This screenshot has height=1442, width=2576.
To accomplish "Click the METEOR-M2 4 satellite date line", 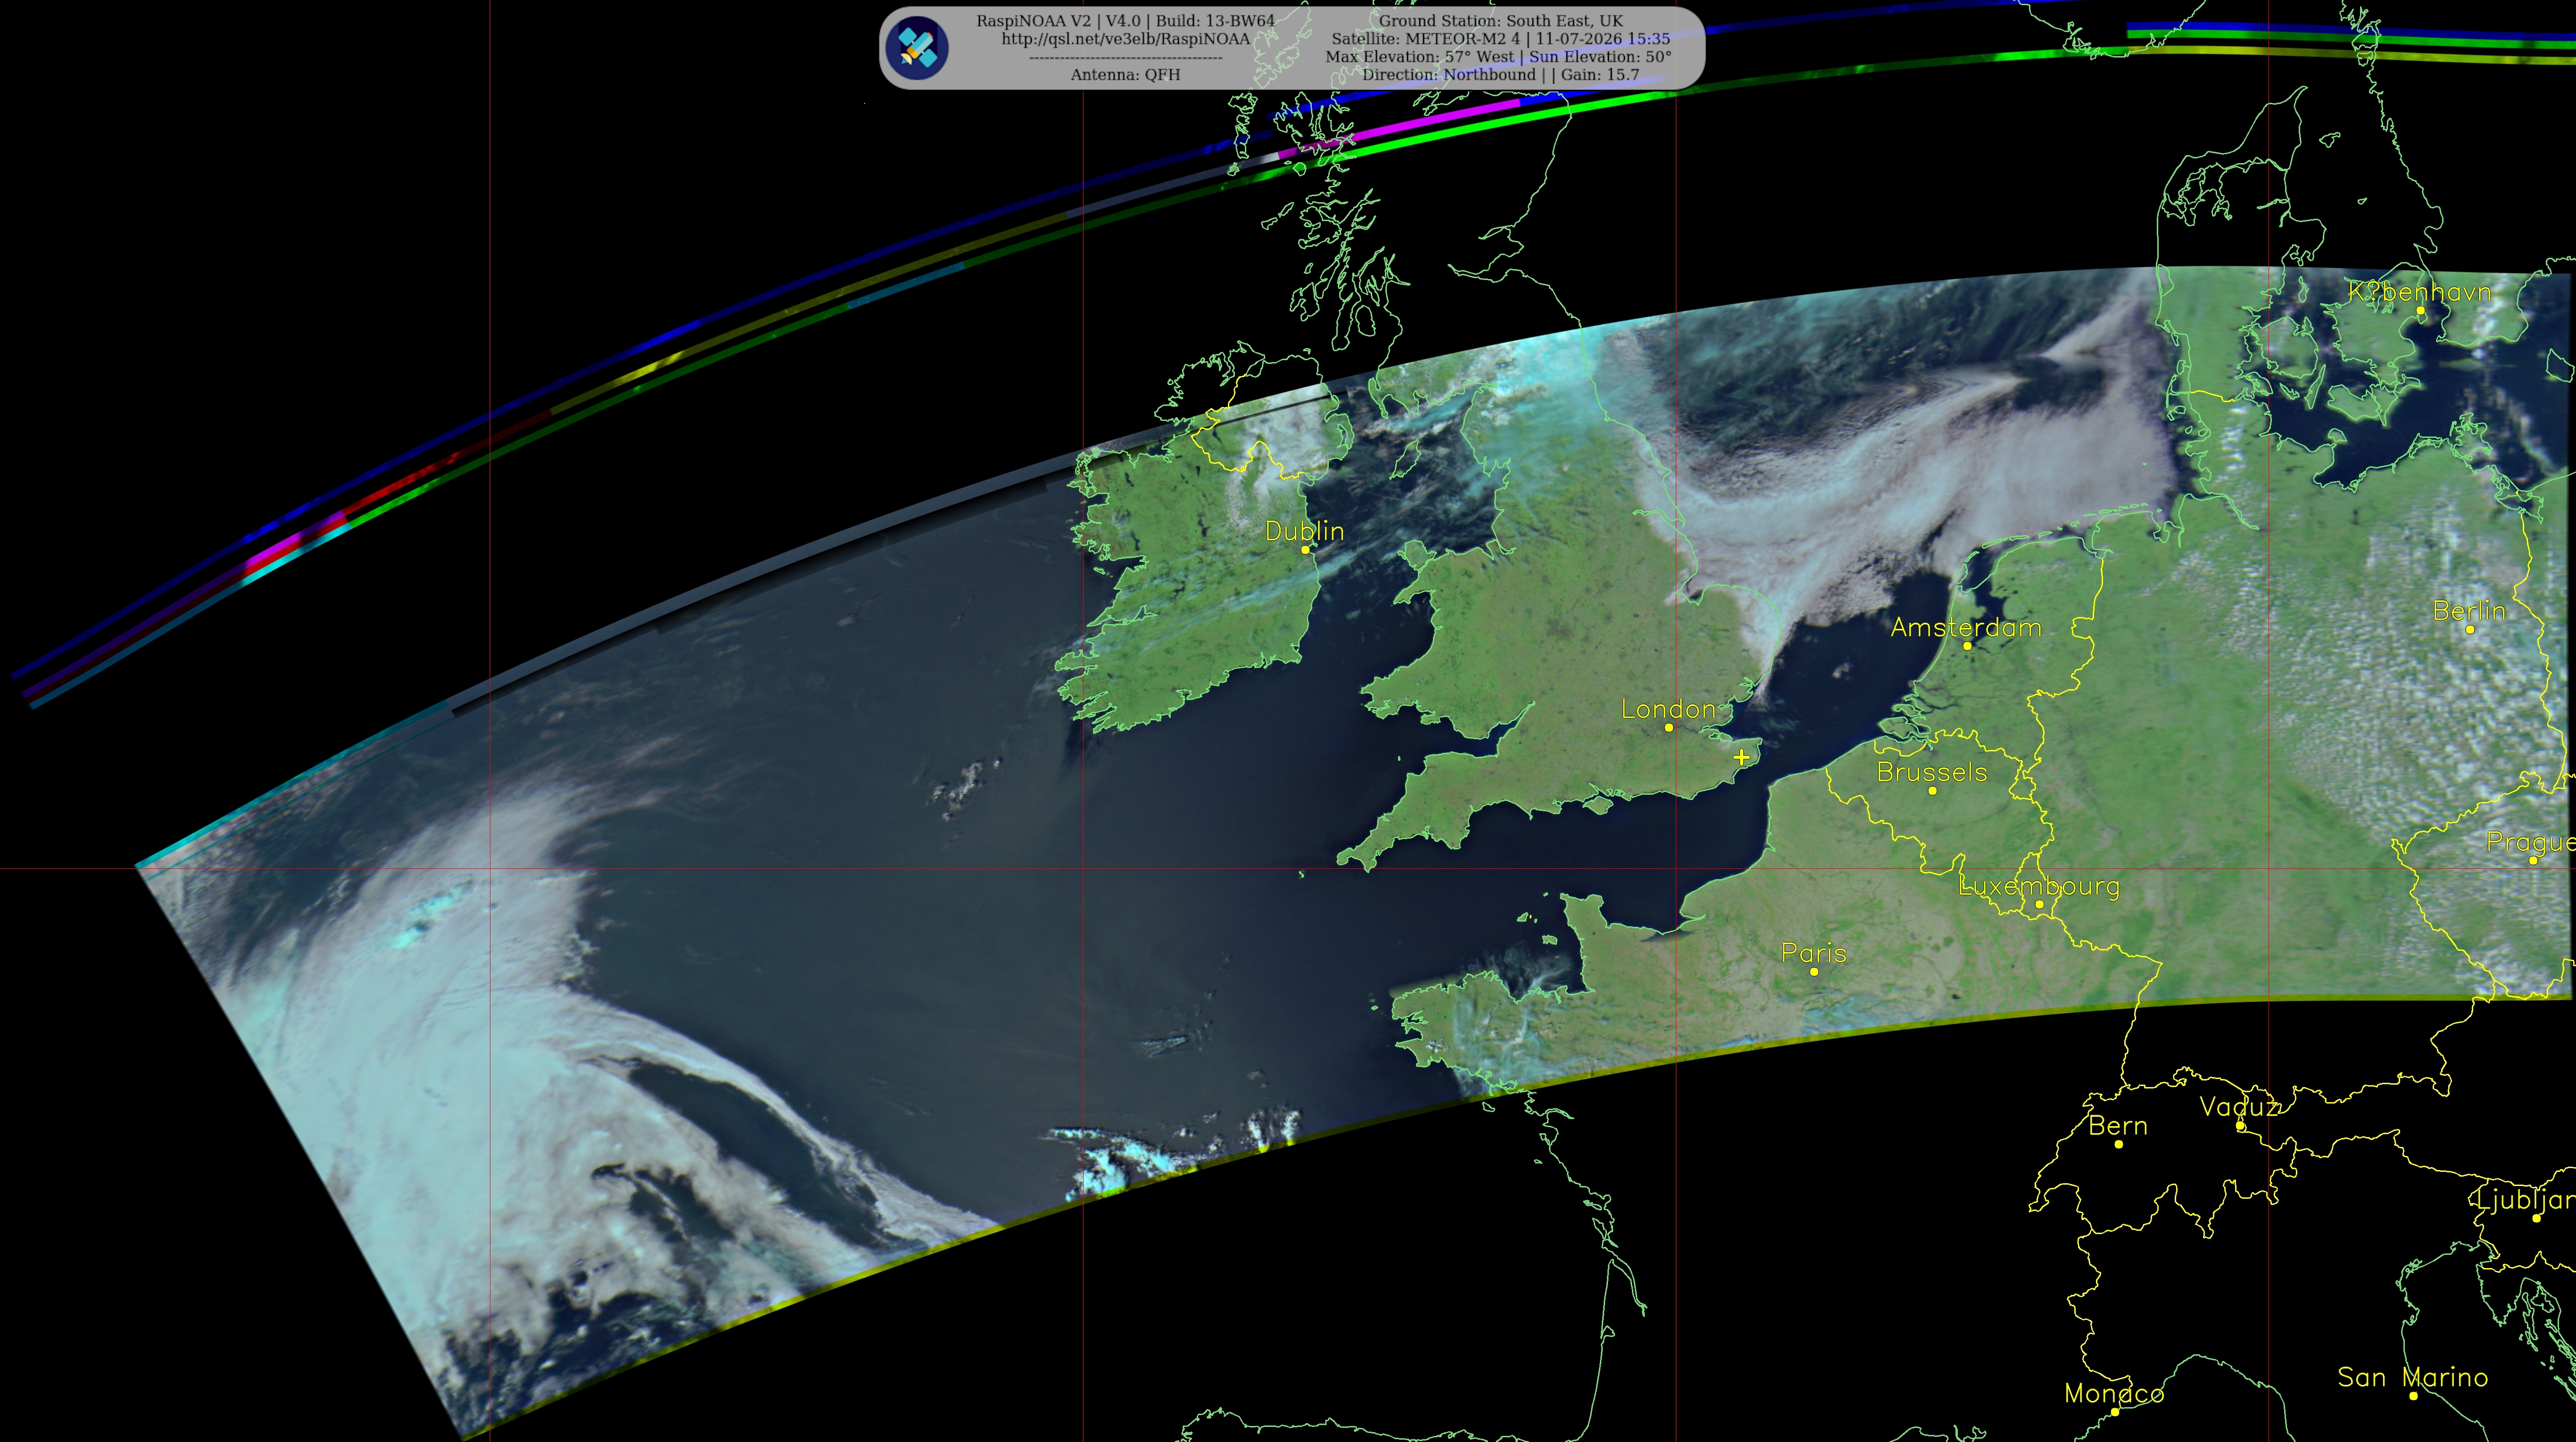I will click(x=1501, y=39).
